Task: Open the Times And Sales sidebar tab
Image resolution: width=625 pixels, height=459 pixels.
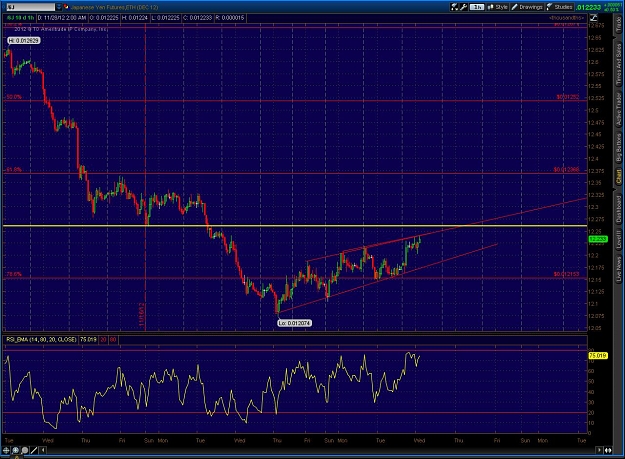Action: tap(619, 64)
